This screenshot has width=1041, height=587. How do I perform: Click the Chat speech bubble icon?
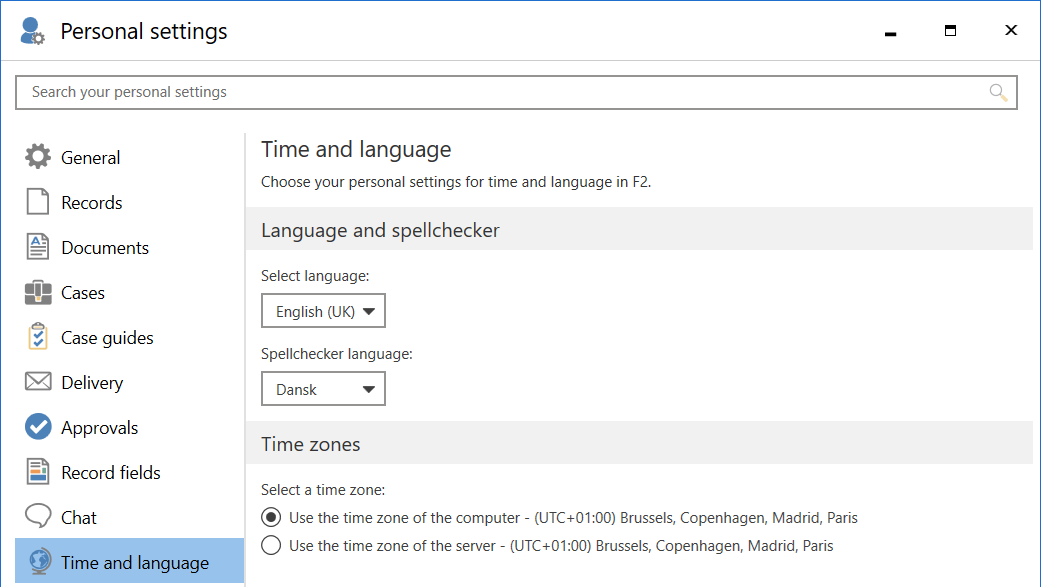[38, 516]
